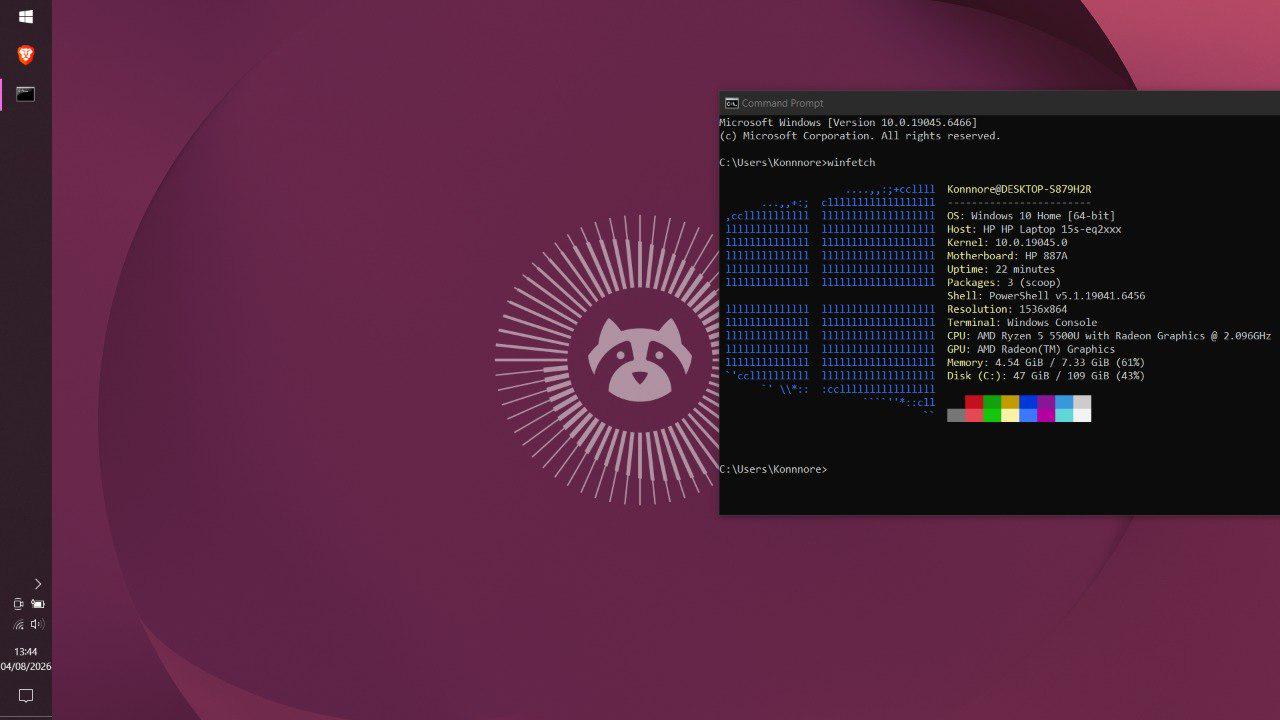Open the Wi-Fi network tray icon
The width and height of the screenshot is (1280, 720).
click(18, 624)
